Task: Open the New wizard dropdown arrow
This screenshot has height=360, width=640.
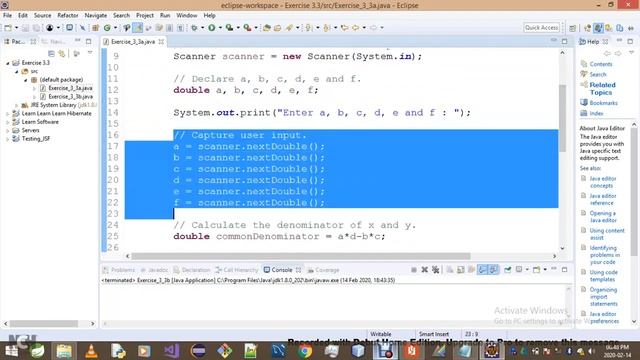Action: (x=16, y=28)
